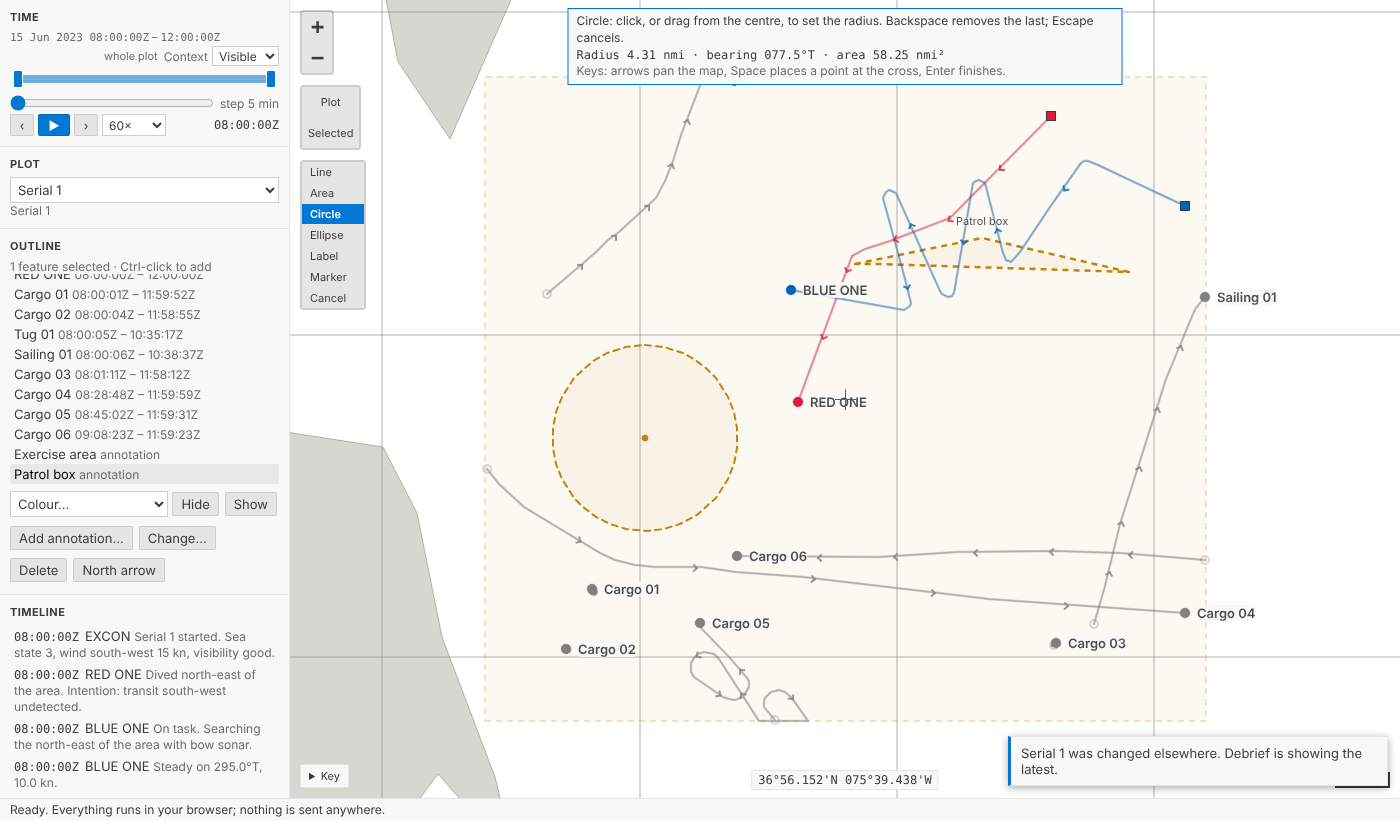Image resolution: width=1400 pixels, height=820 pixels.
Task: Click the cursor coordinates readout
Action: pyautogui.click(x=844, y=780)
